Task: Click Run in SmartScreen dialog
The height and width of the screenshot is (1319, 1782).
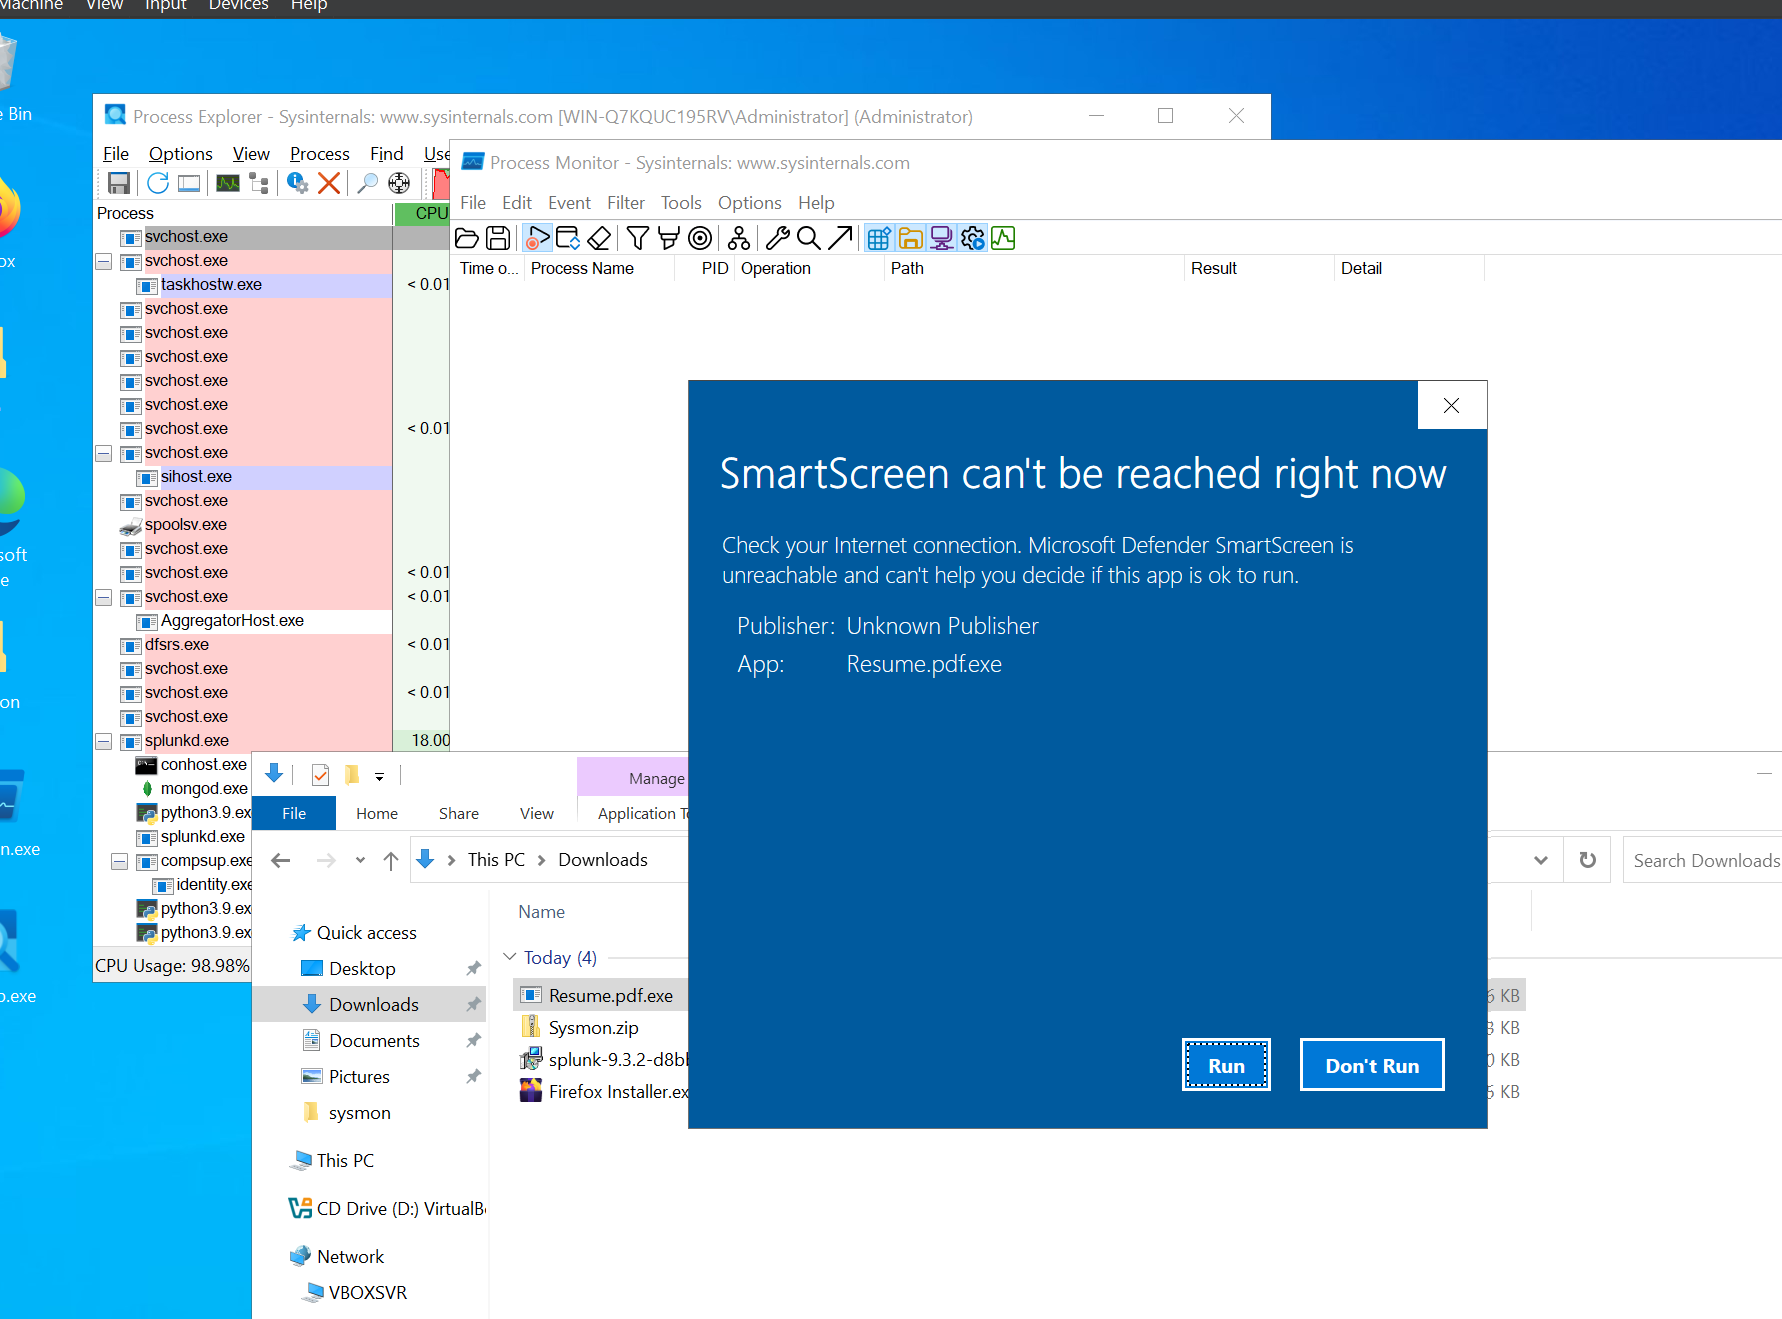Action: coord(1226,1065)
